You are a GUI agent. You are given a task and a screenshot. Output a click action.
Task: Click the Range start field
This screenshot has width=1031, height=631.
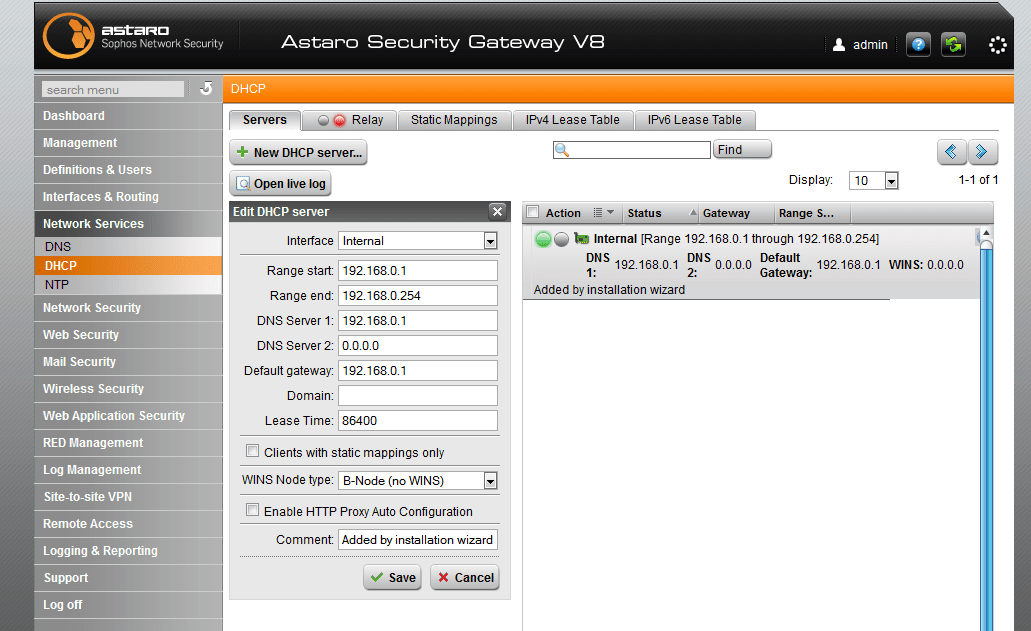pyautogui.click(x=418, y=271)
